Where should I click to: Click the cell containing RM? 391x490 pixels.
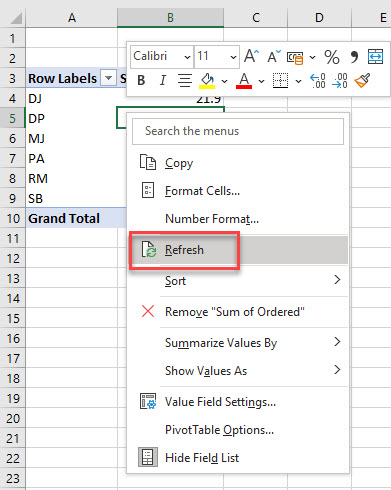71,178
